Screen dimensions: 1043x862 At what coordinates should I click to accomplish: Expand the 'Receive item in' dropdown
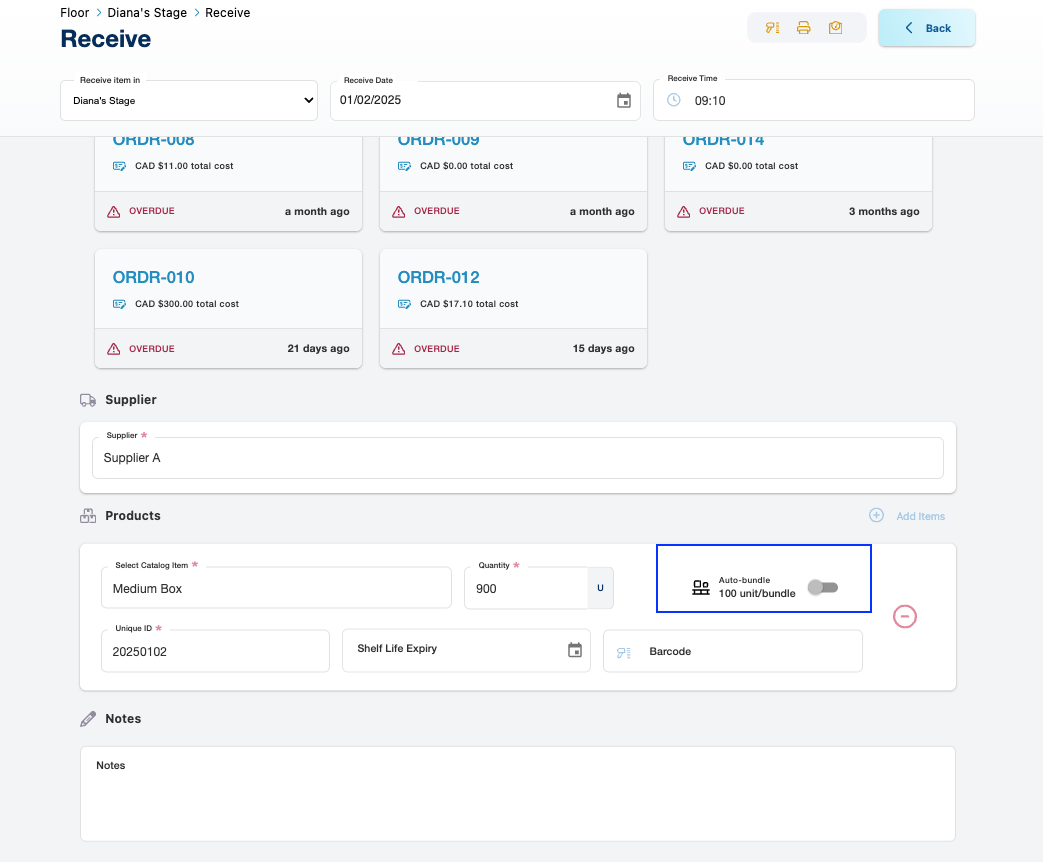click(189, 100)
